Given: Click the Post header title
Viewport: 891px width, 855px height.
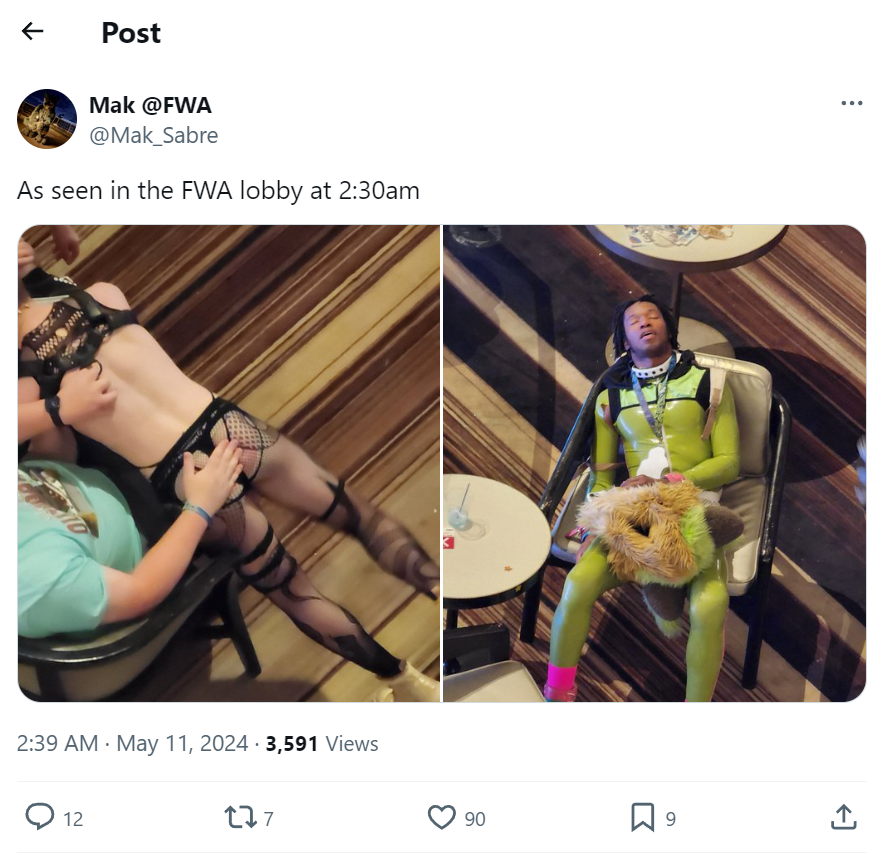Looking at the screenshot, I should pyautogui.click(x=131, y=32).
